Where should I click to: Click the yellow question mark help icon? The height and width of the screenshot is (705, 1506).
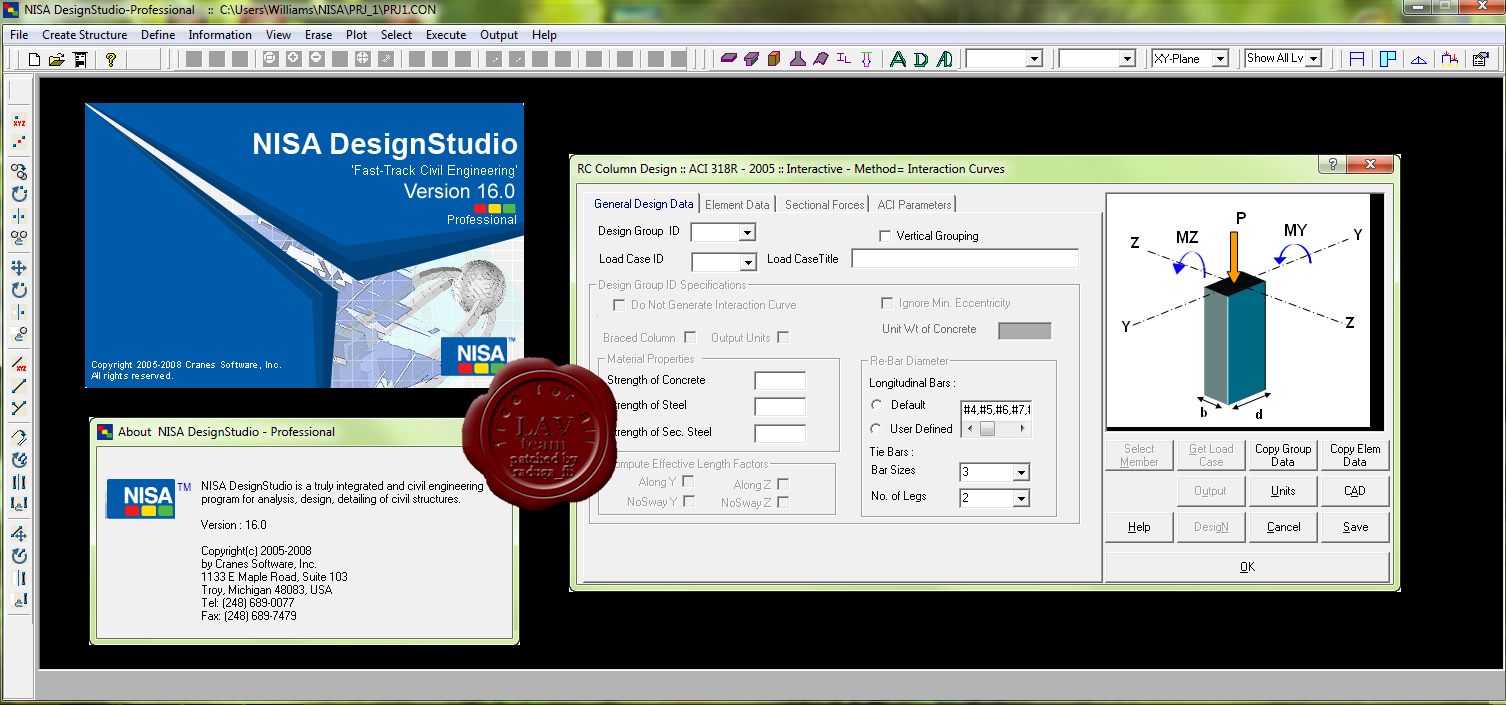(111, 59)
